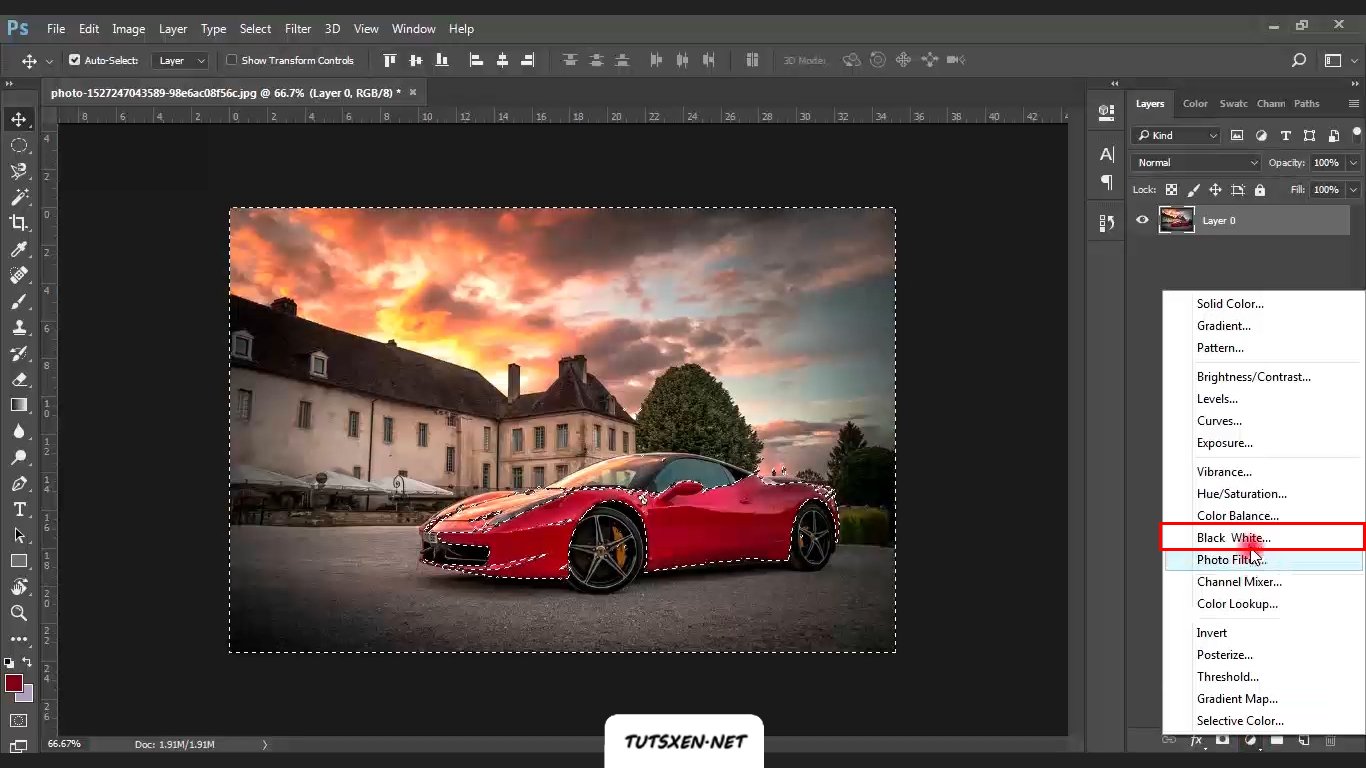Choose Black & White adjustment
The image size is (1366, 768).
1234,538
